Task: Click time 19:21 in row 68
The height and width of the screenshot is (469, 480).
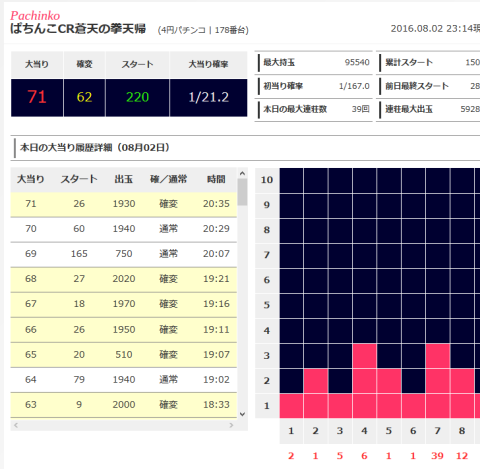Action: [x=216, y=279]
